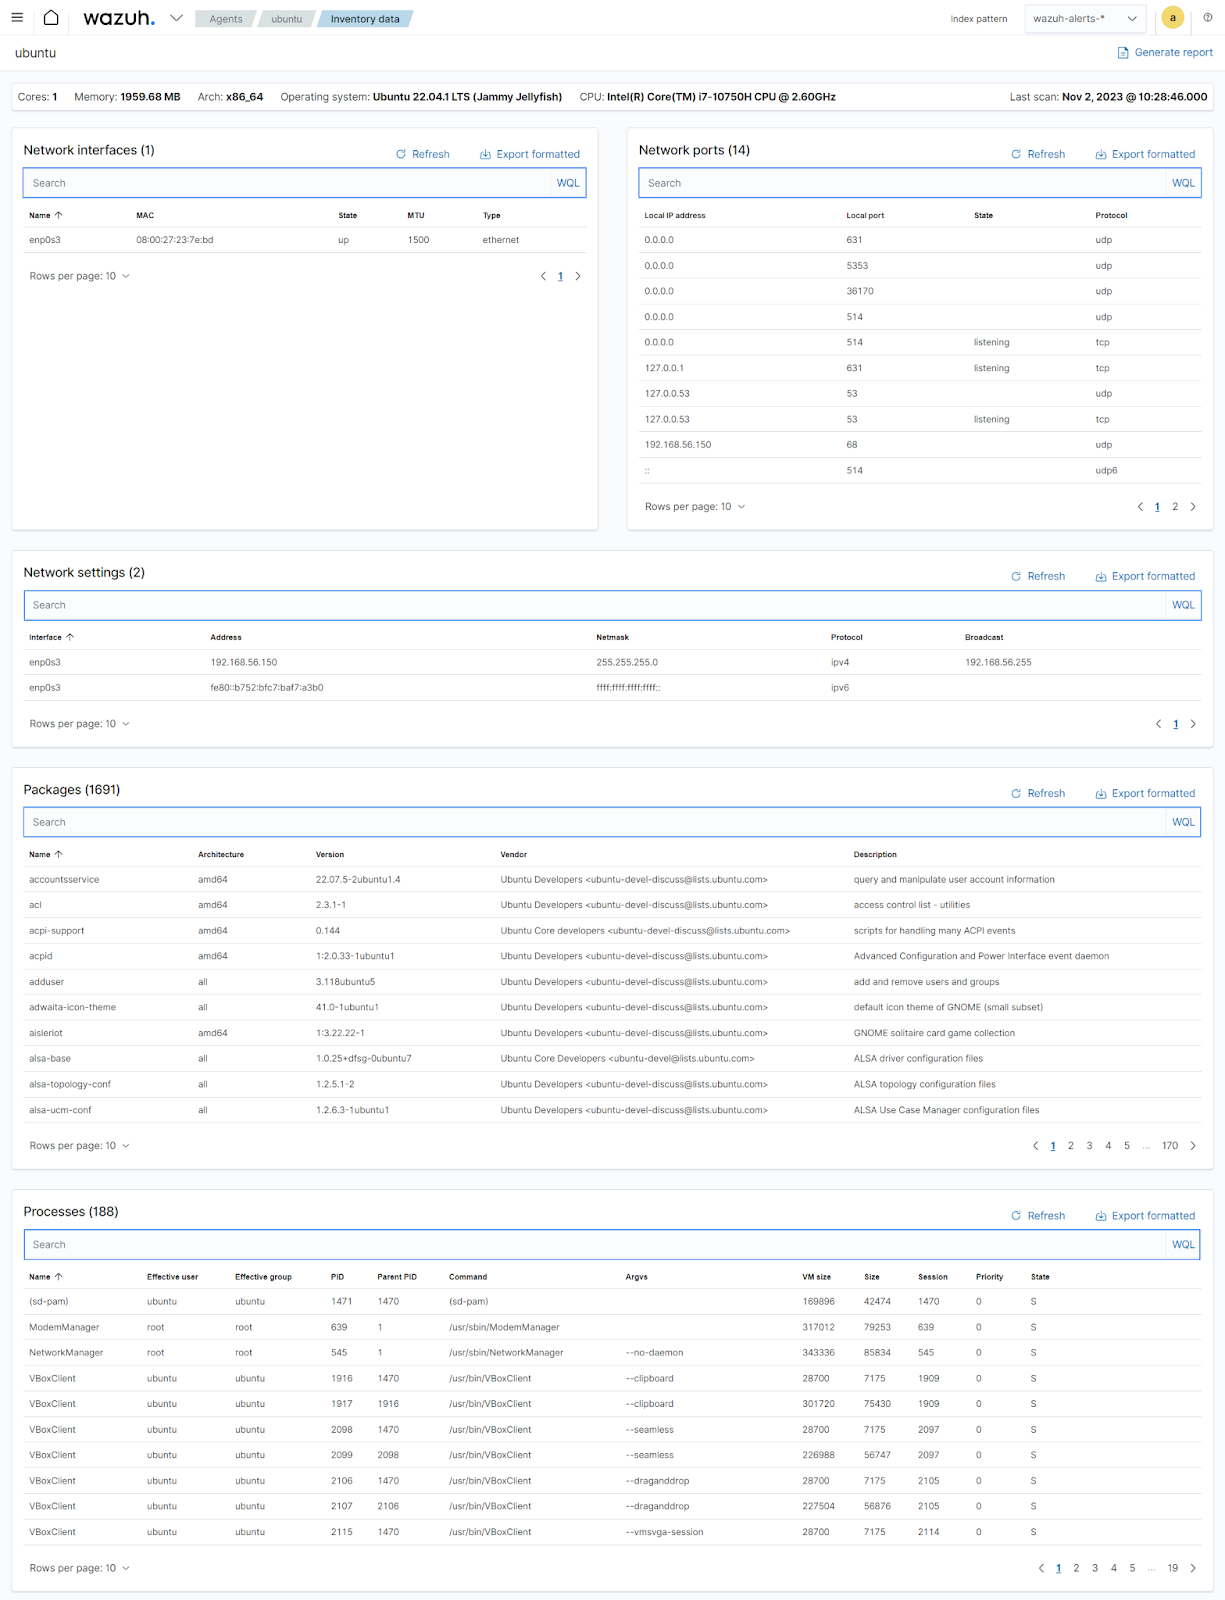This screenshot has height=1600, width=1225.
Task: Go to next page of Network interfaces
Action: click(x=578, y=276)
